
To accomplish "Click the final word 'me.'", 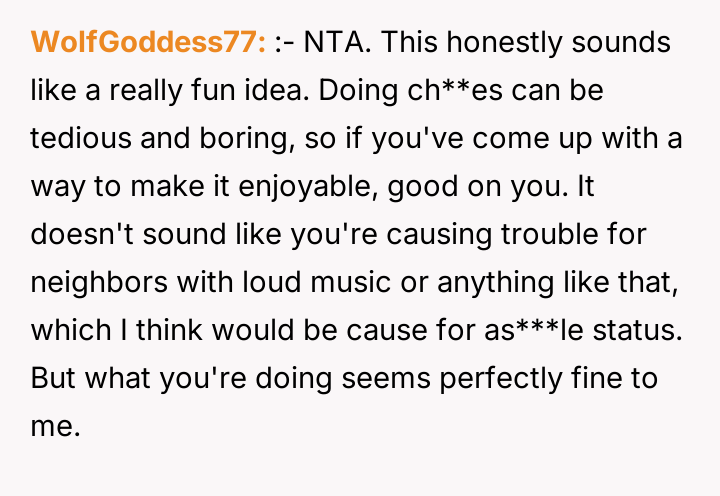I will [53, 425].
